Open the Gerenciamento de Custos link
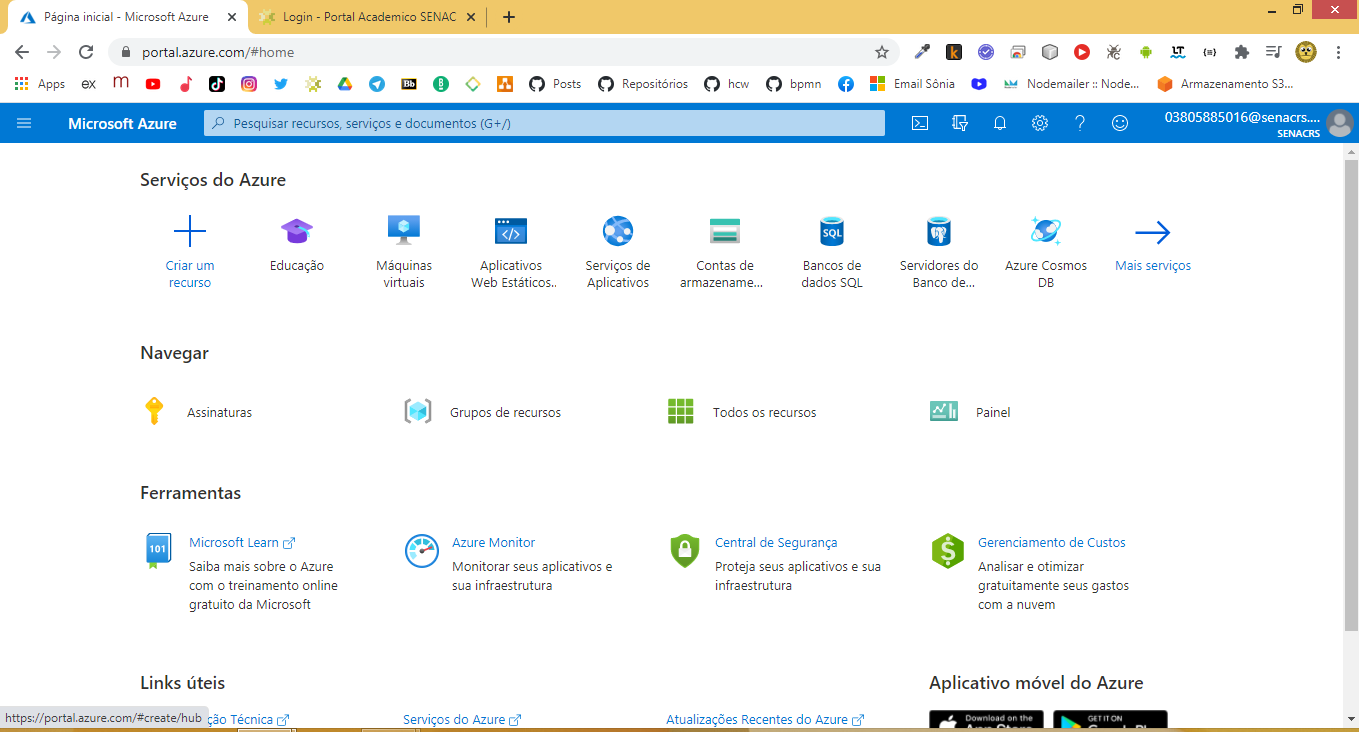The image size is (1359, 732). click(1052, 542)
